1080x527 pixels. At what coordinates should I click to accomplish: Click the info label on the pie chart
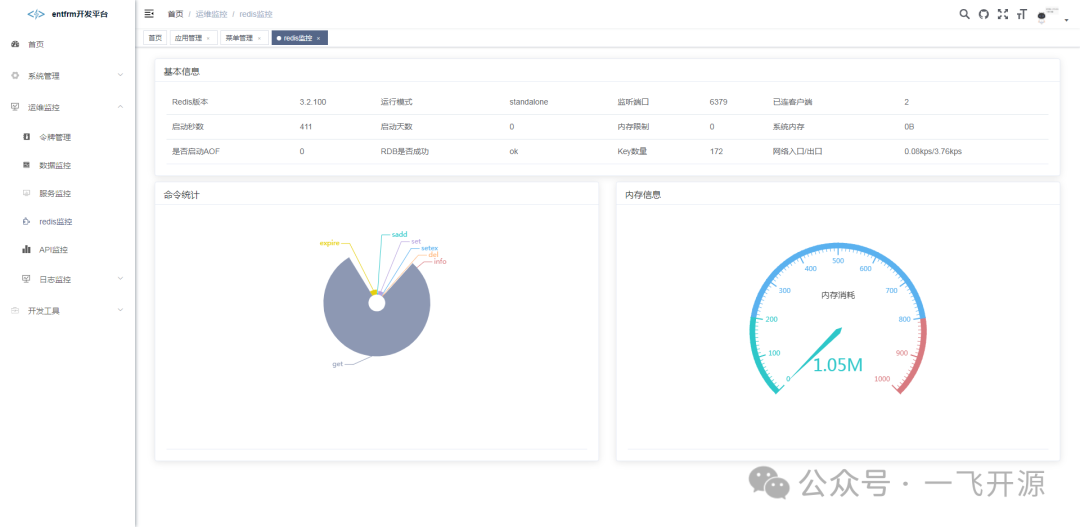(x=440, y=262)
